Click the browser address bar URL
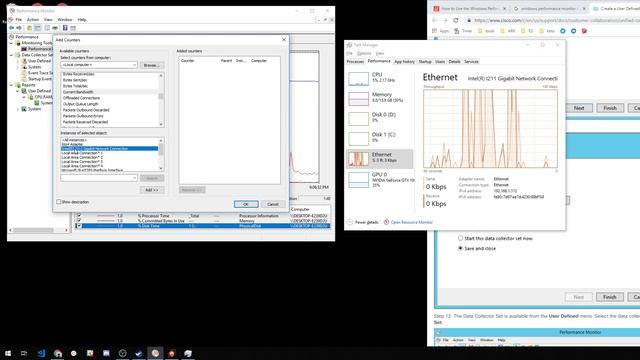 (555, 20)
